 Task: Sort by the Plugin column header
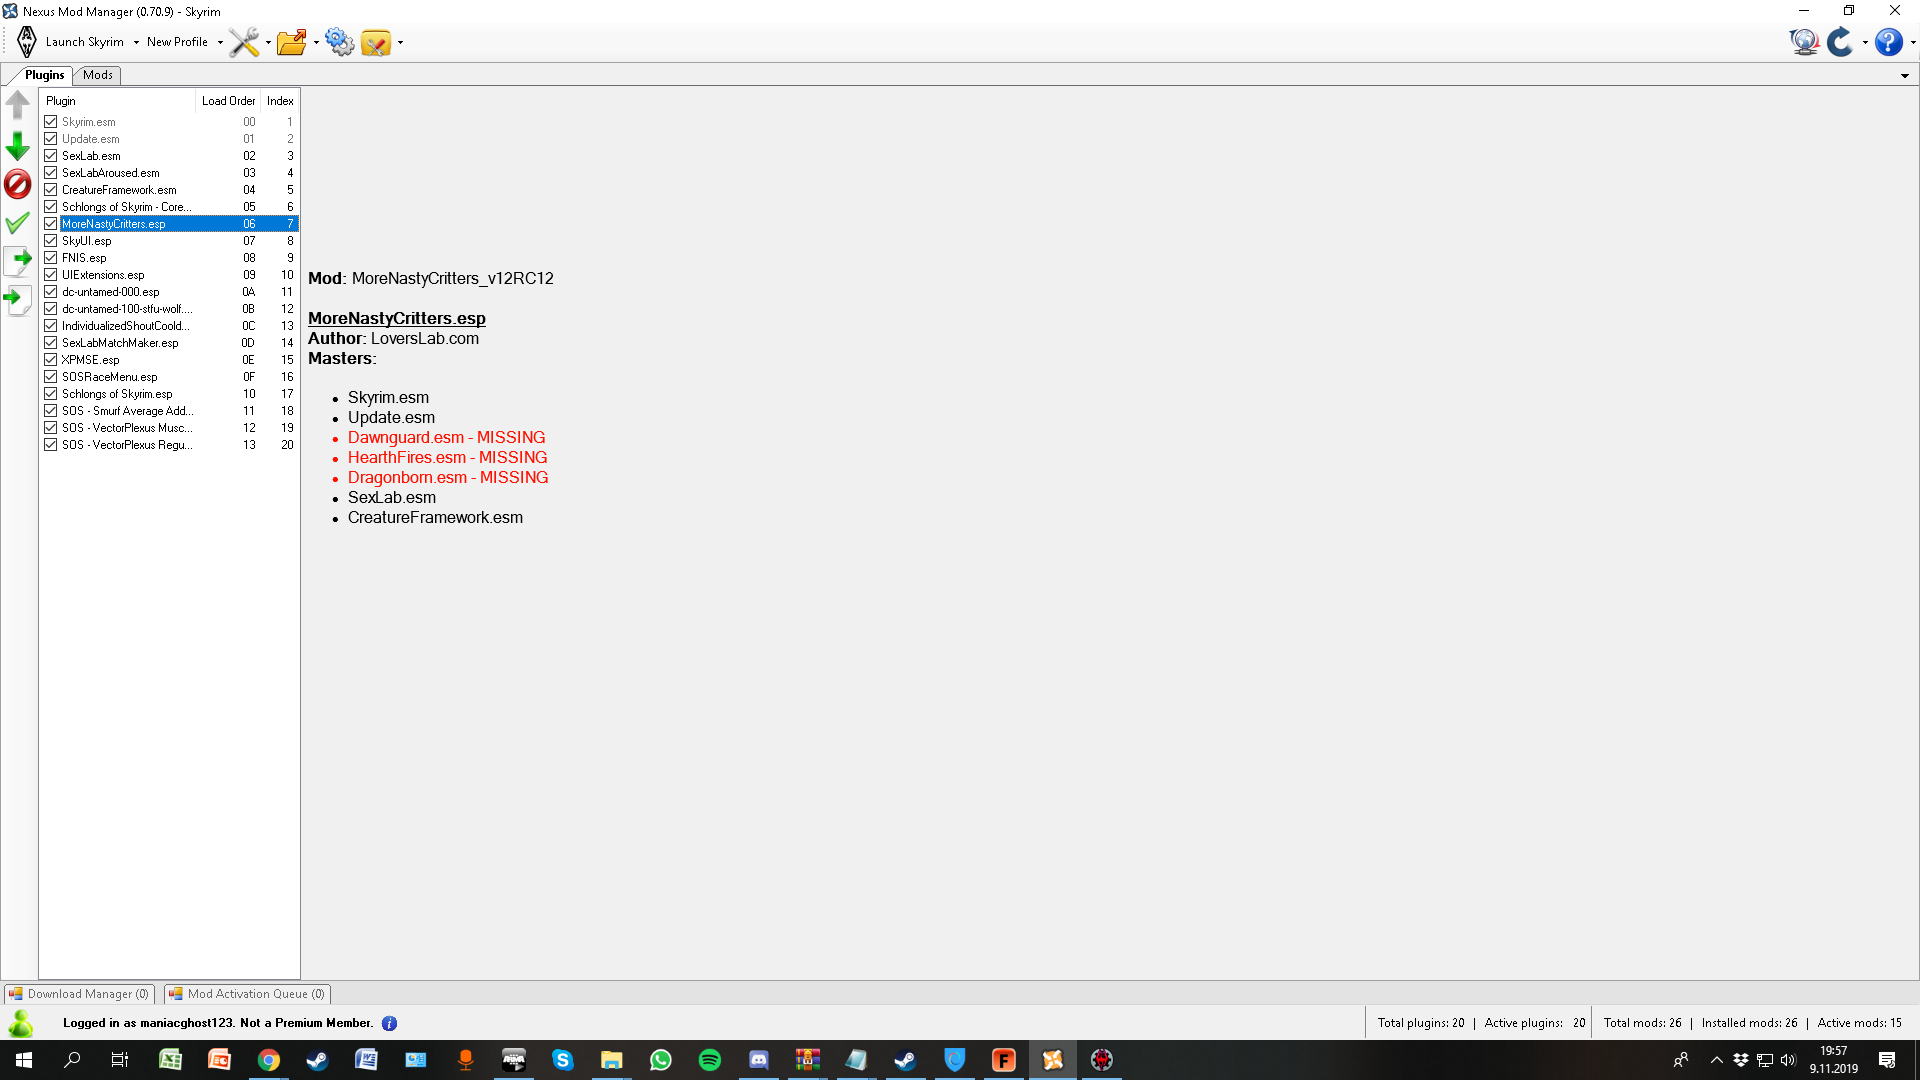pyautogui.click(x=117, y=101)
